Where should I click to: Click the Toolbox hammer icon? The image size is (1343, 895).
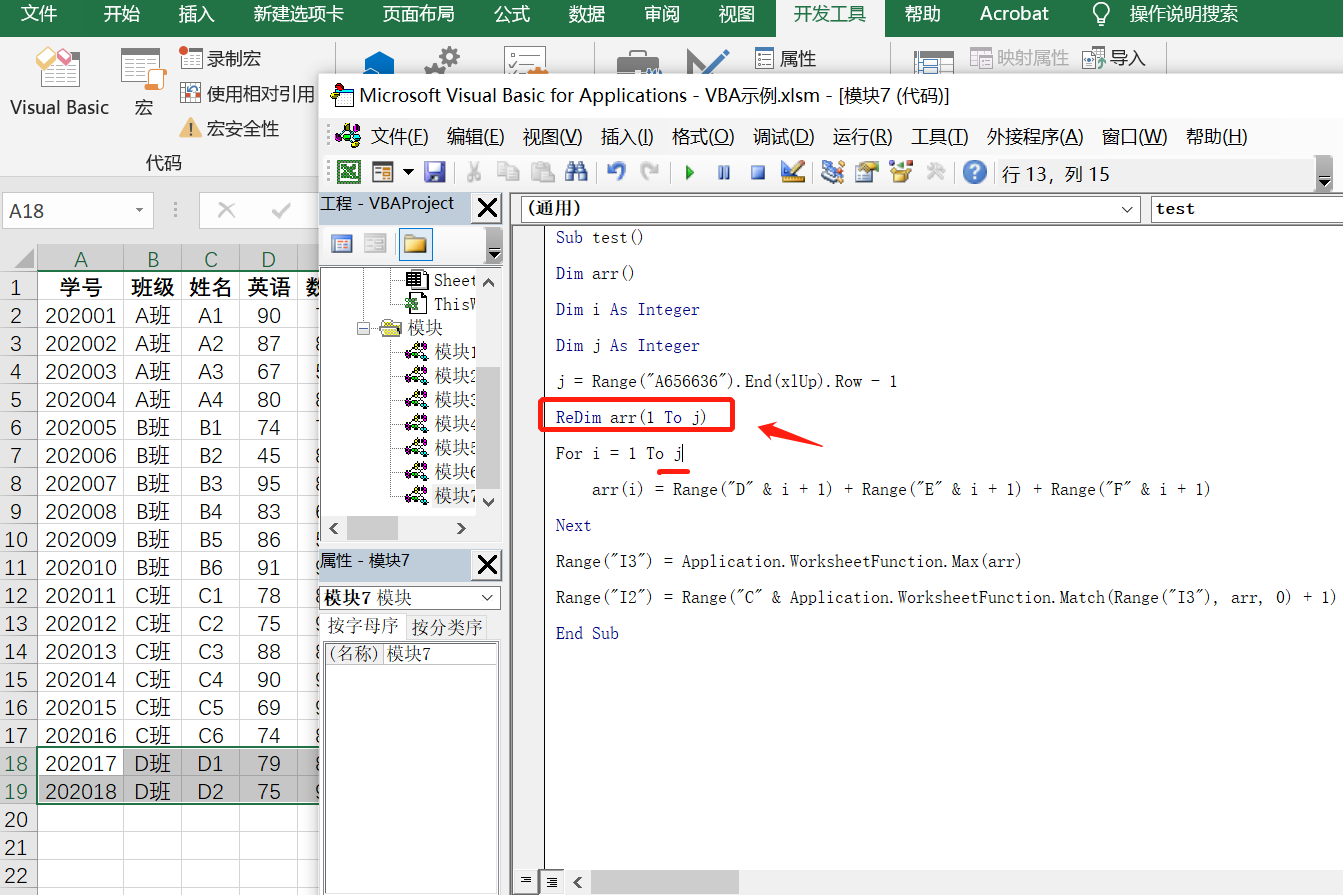tap(935, 172)
